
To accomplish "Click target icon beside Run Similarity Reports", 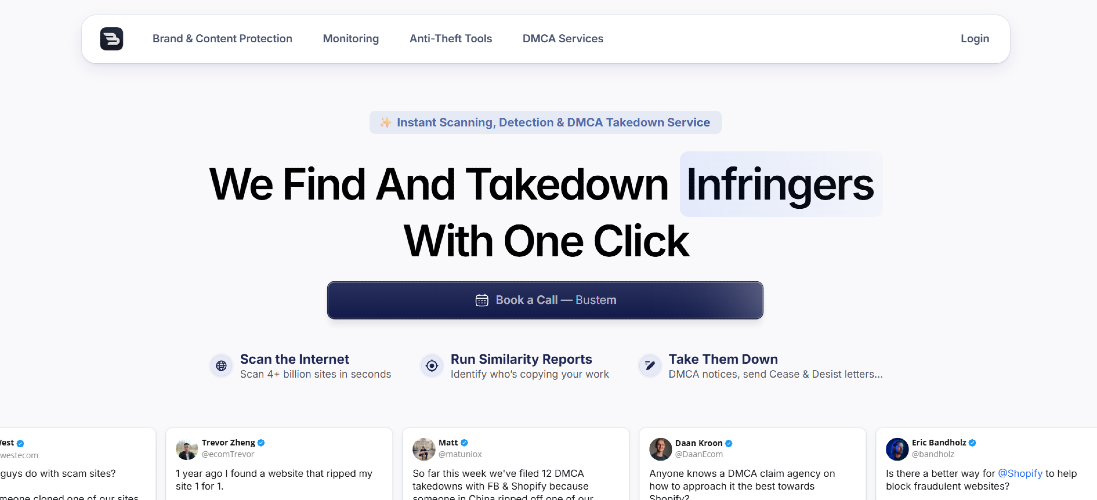I will [x=432, y=366].
